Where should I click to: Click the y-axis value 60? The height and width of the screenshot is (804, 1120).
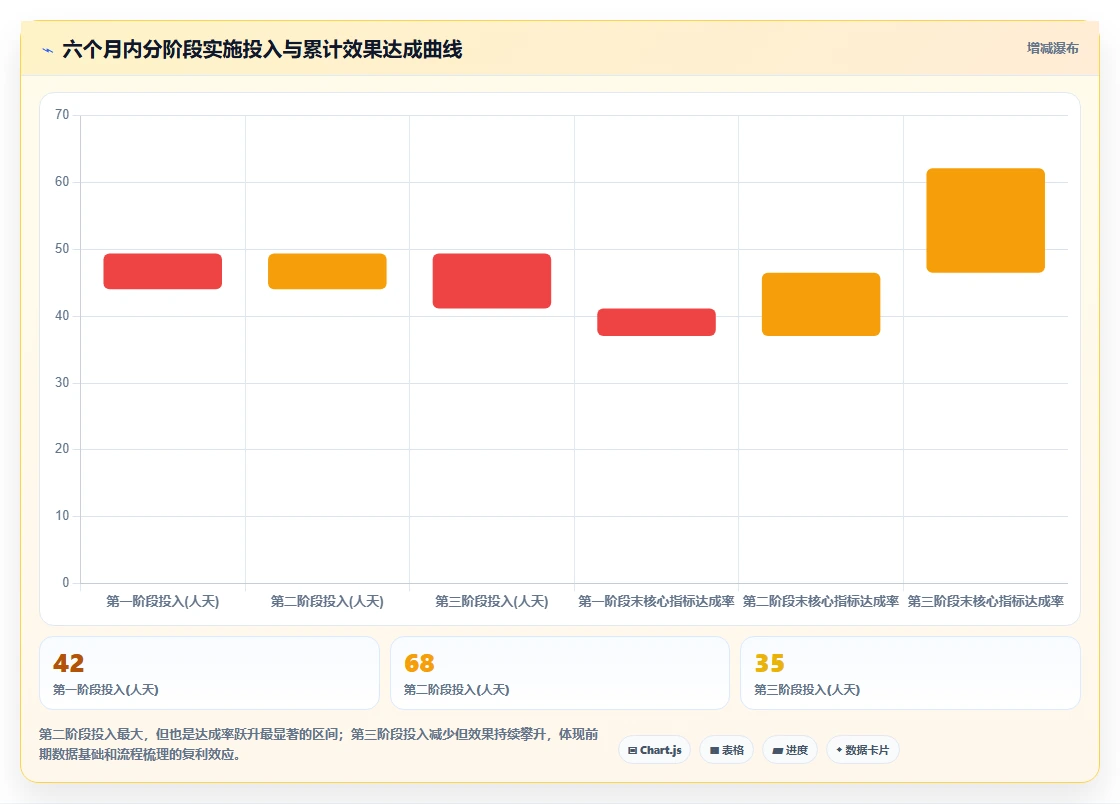62,182
